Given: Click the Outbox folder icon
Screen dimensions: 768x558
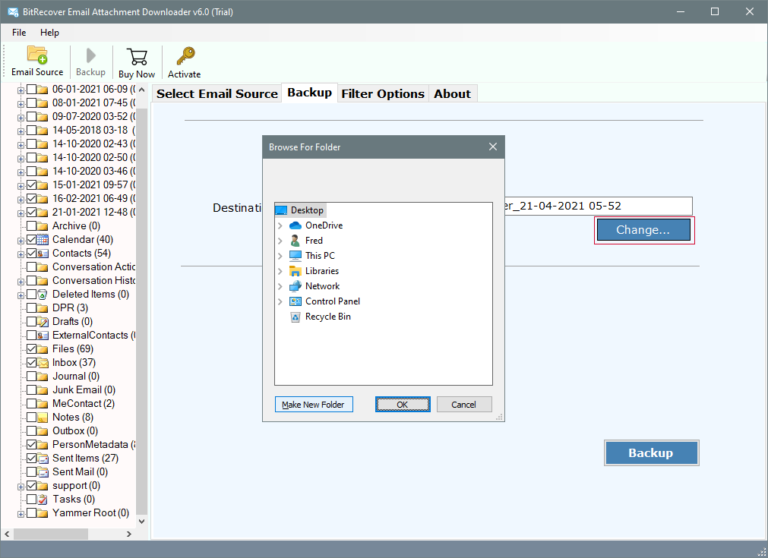Looking at the screenshot, I should coord(43,431).
